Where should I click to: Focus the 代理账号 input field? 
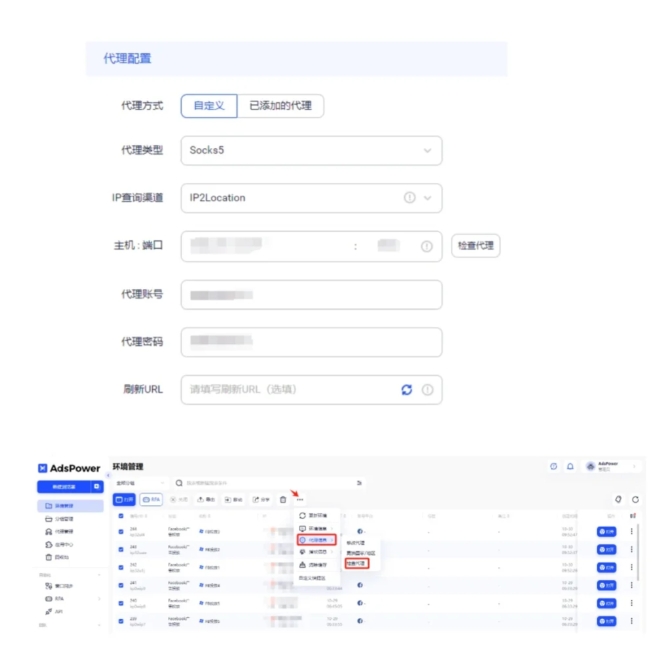[311, 295]
